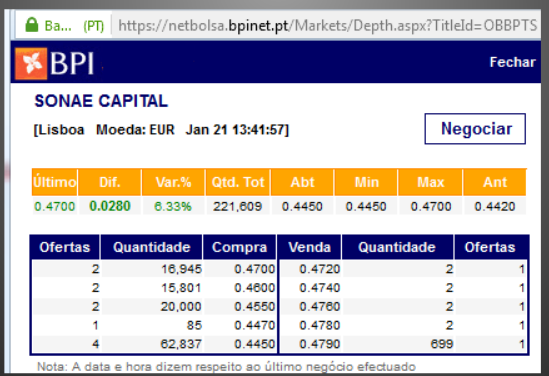Click the Fechar link in header

(512, 62)
